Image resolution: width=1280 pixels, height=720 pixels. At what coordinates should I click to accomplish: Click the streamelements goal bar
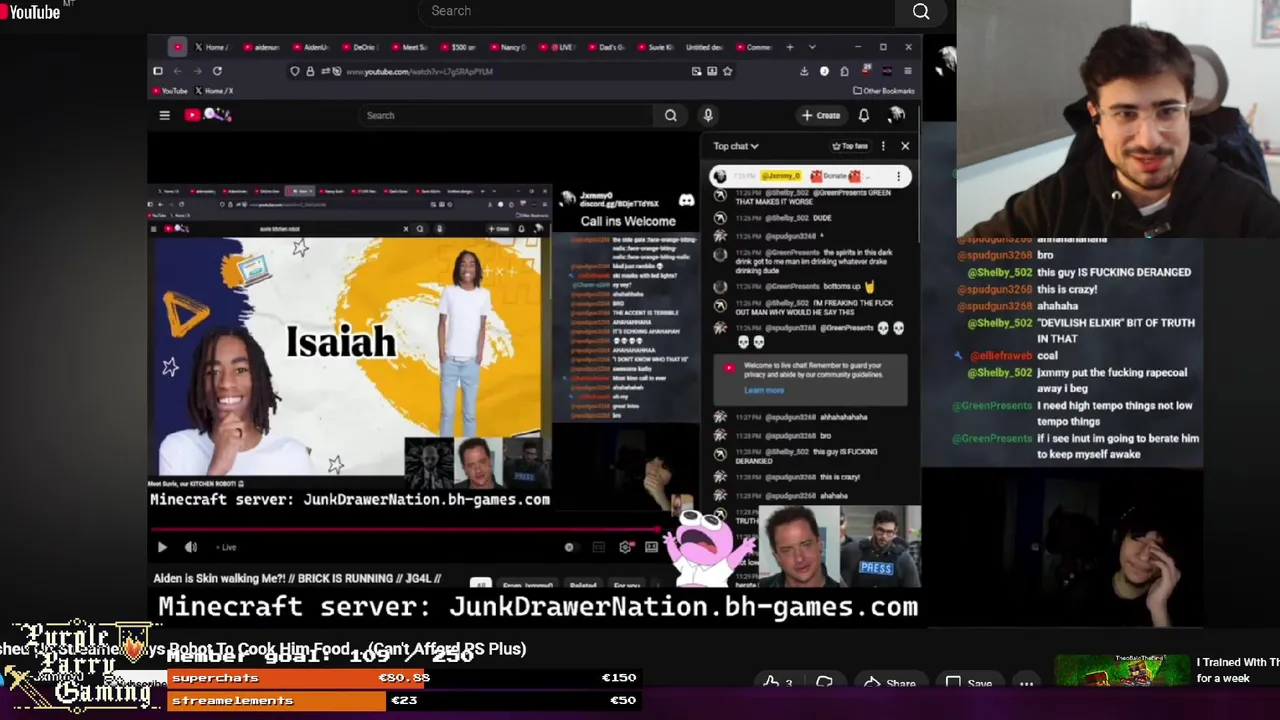277,700
